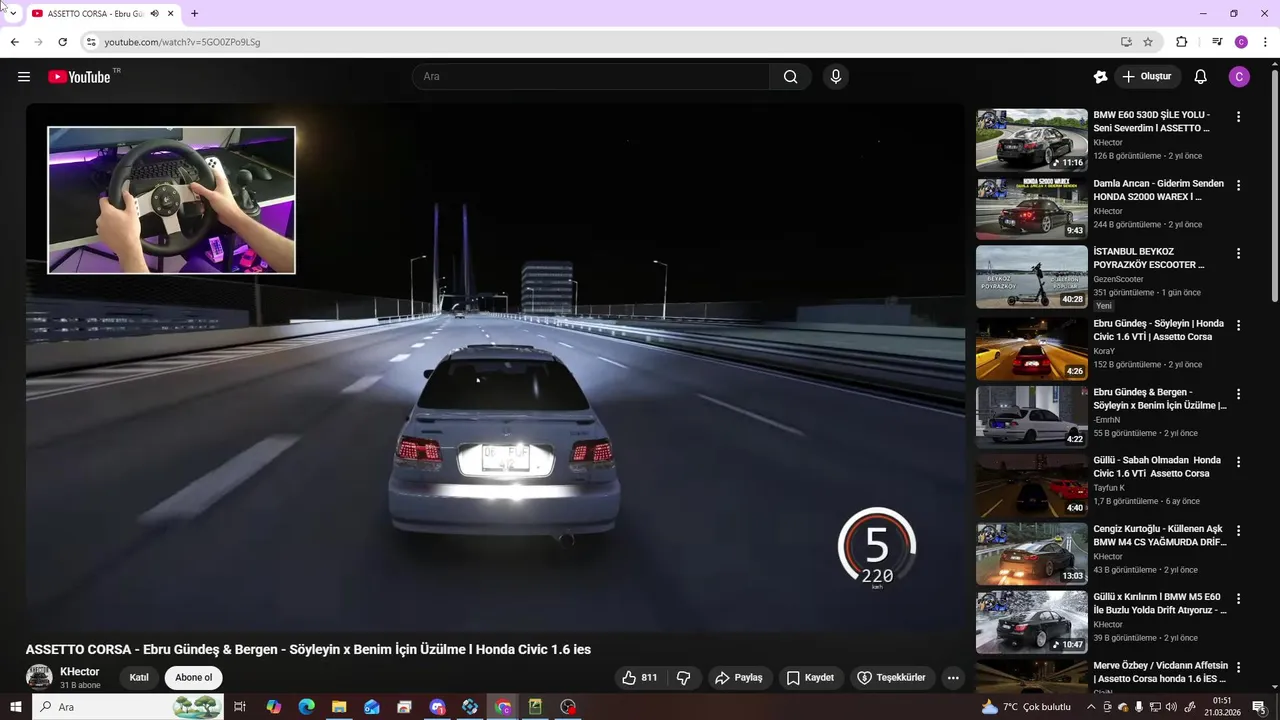
Task: Open BMW E60 530D ŞİLE YOLU thumbnail
Action: click(x=1031, y=140)
